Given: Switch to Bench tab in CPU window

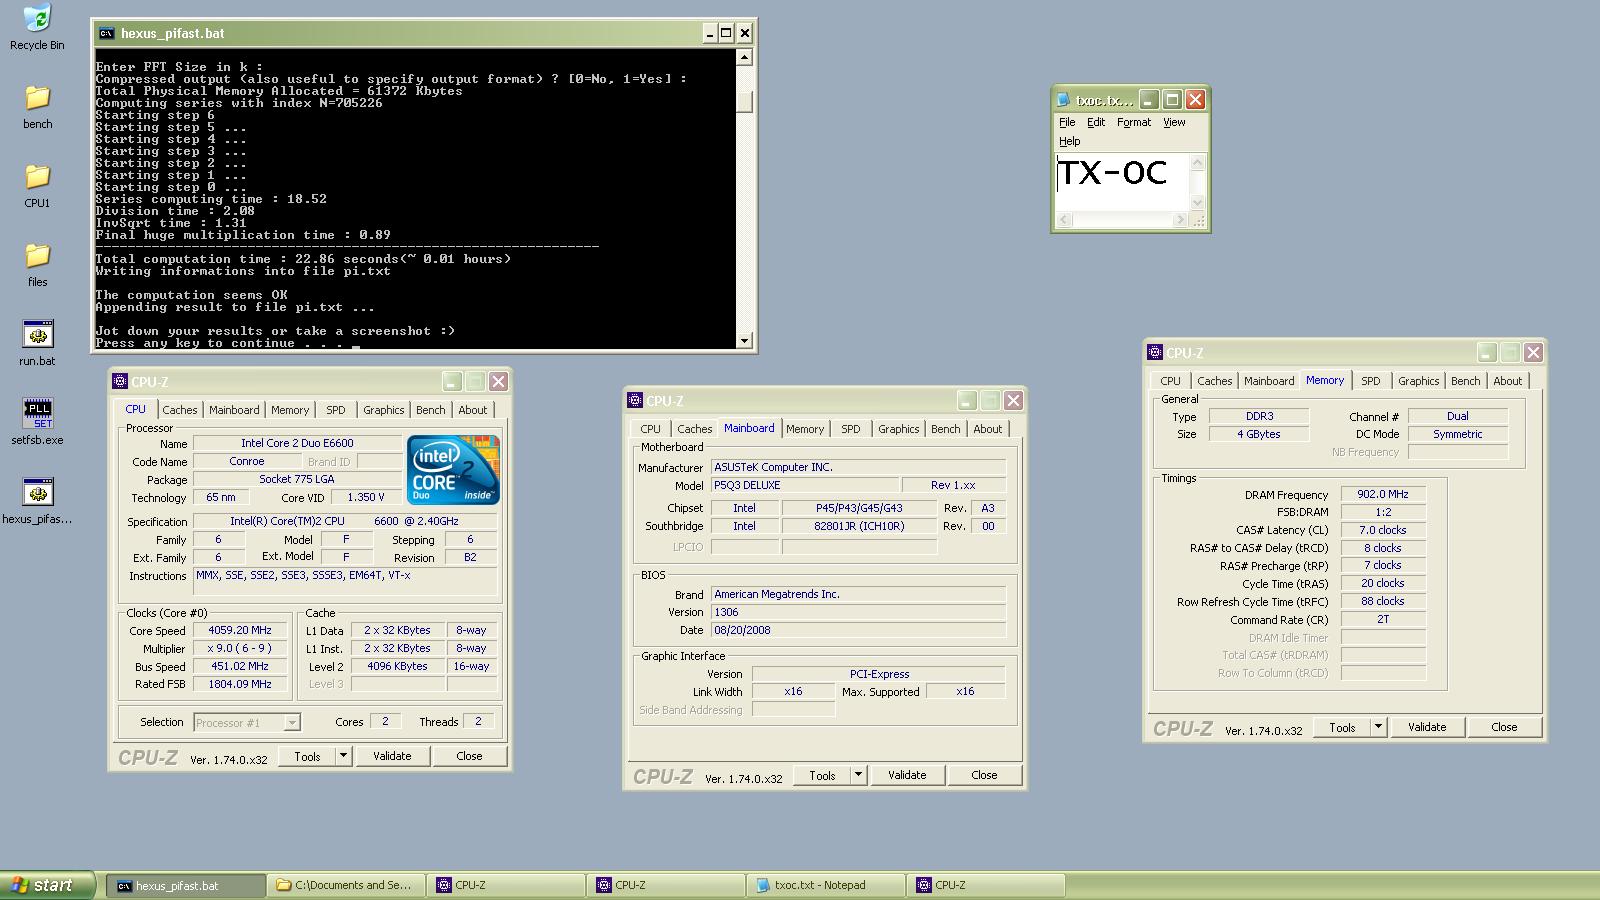Looking at the screenshot, I should (431, 410).
